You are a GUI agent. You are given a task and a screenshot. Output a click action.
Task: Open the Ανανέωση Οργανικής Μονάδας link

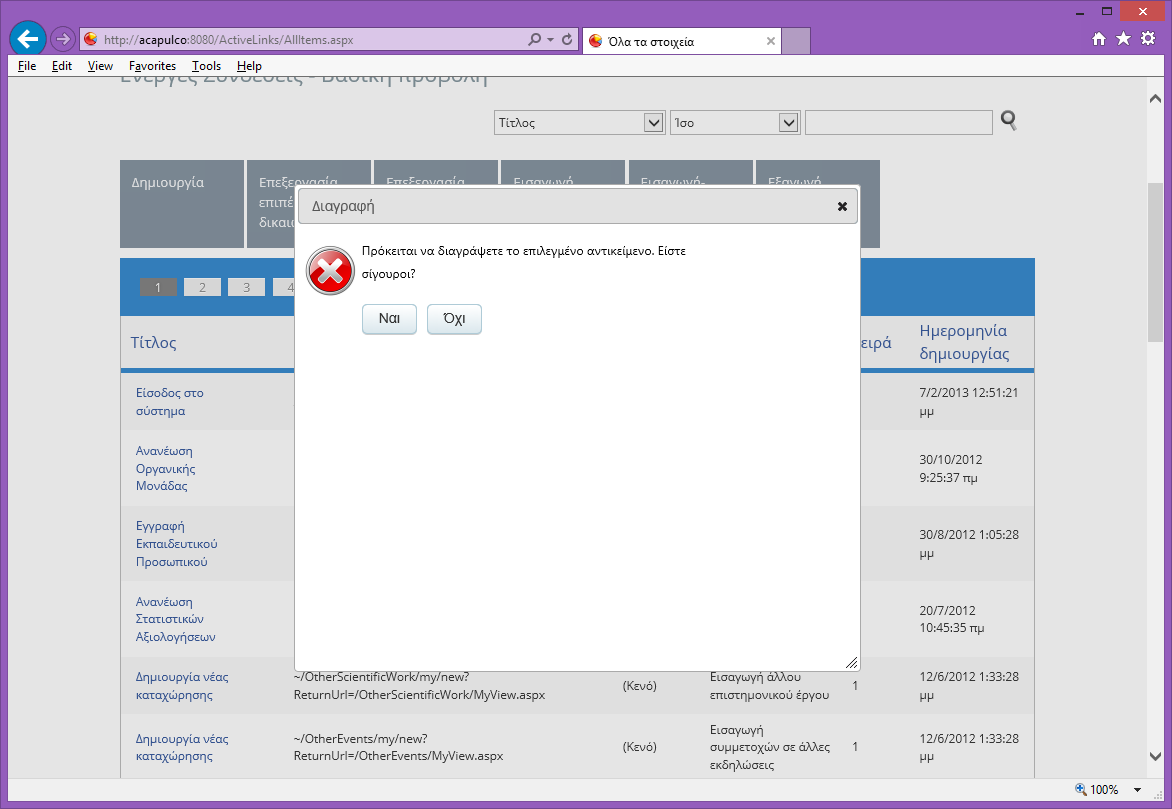pyautogui.click(x=165, y=469)
